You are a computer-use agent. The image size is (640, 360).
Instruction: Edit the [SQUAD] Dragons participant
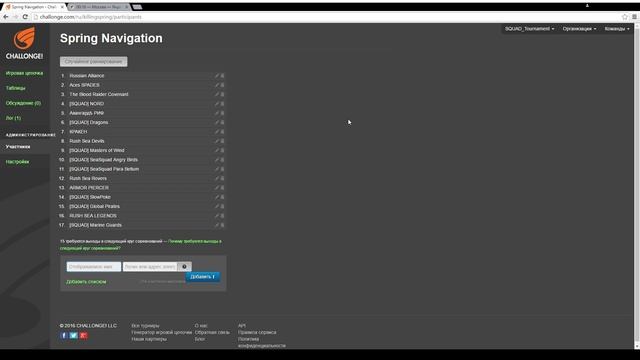217,122
